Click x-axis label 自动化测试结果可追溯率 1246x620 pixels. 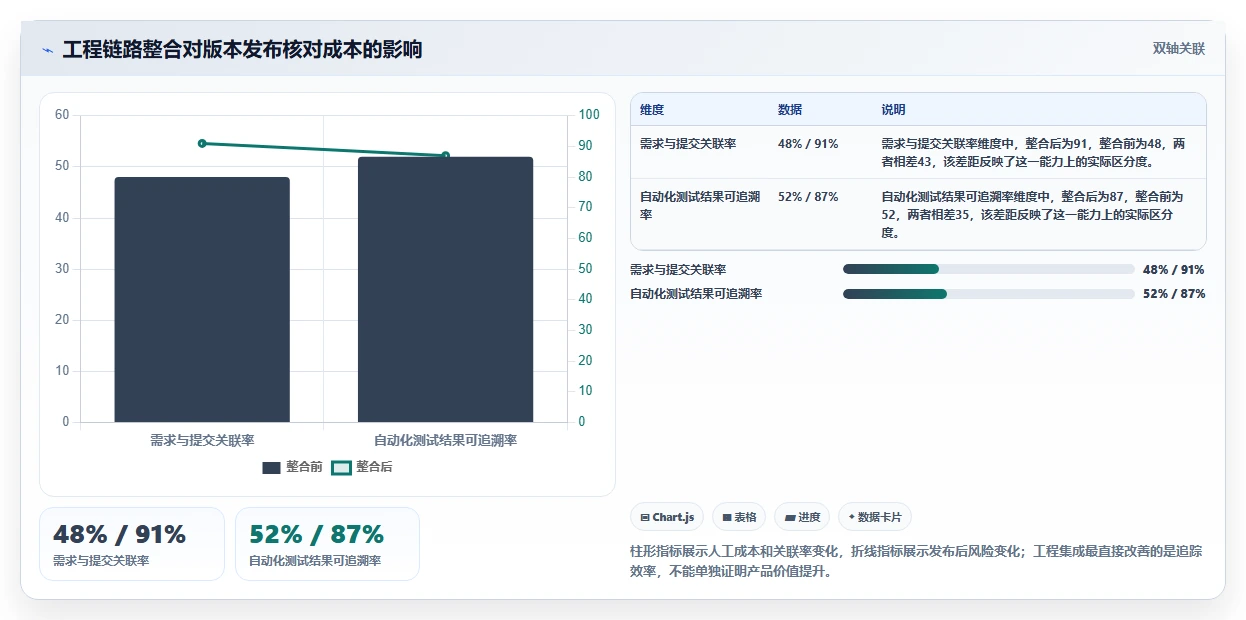click(445, 440)
